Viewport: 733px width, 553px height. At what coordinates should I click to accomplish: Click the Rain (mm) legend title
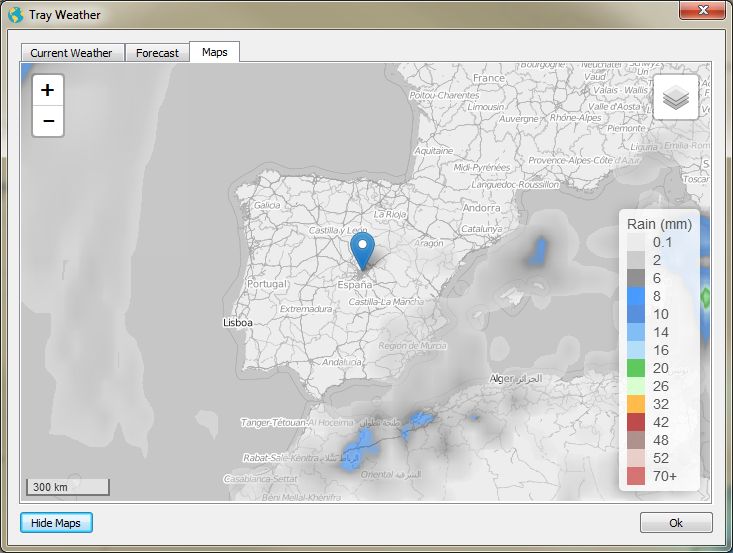[659, 224]
